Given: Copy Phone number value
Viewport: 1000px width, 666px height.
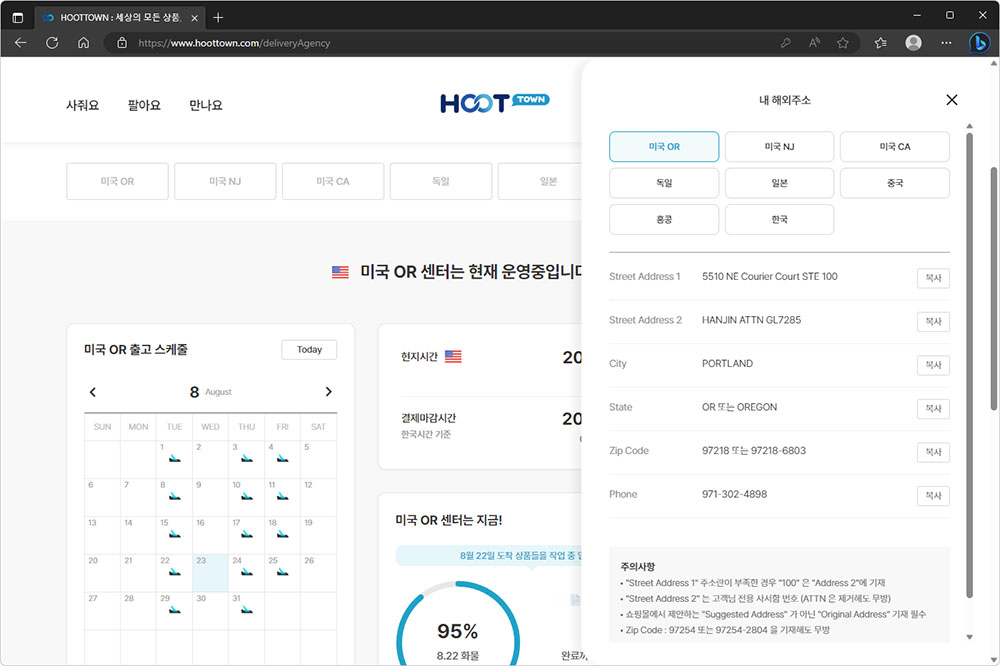Looking at the screenshot, I should coord(933,496).
